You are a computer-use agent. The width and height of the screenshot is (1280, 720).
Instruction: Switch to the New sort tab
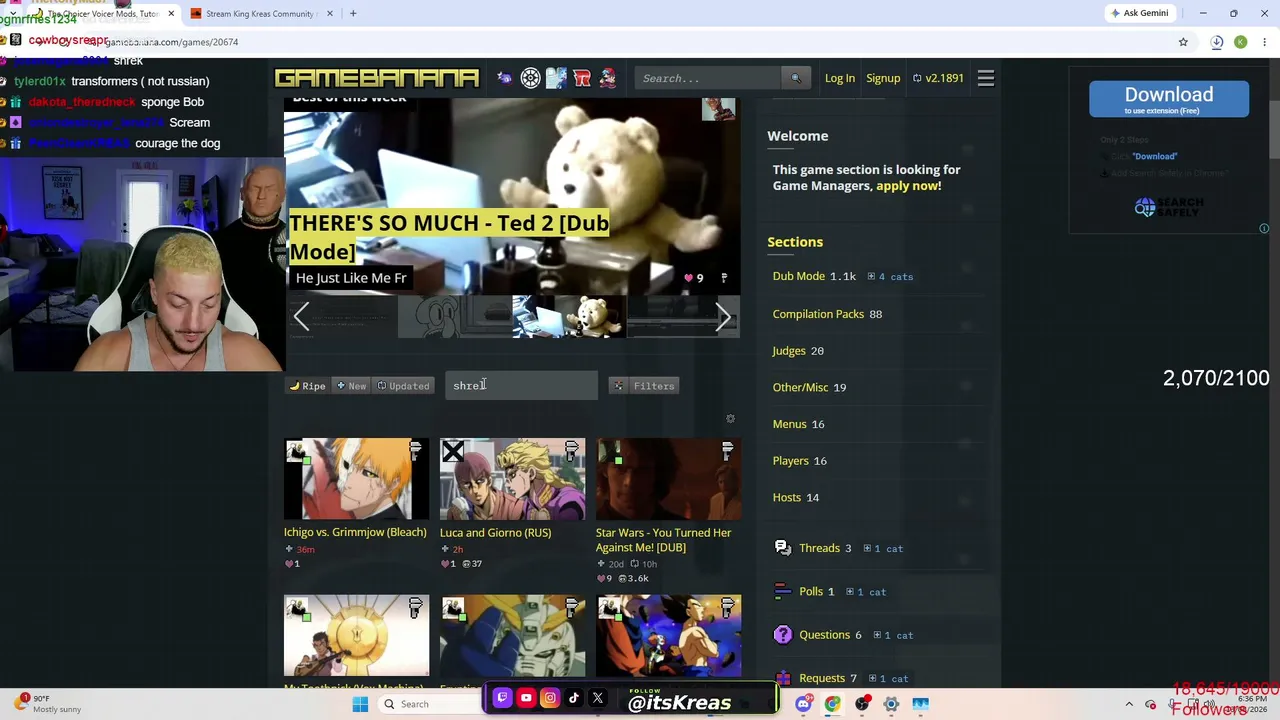(x=351, y=386)
